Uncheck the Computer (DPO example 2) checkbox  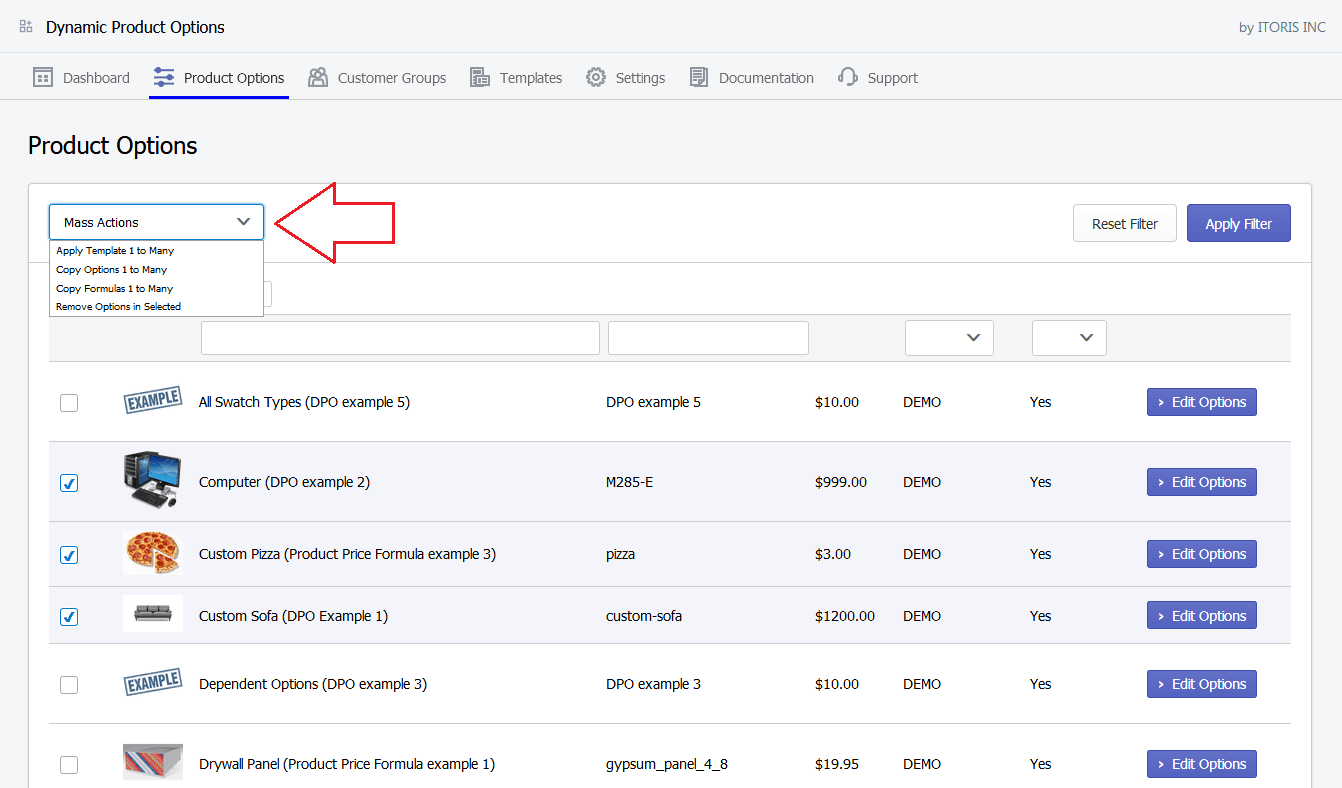pyautogui.click(x=69, y=483)
